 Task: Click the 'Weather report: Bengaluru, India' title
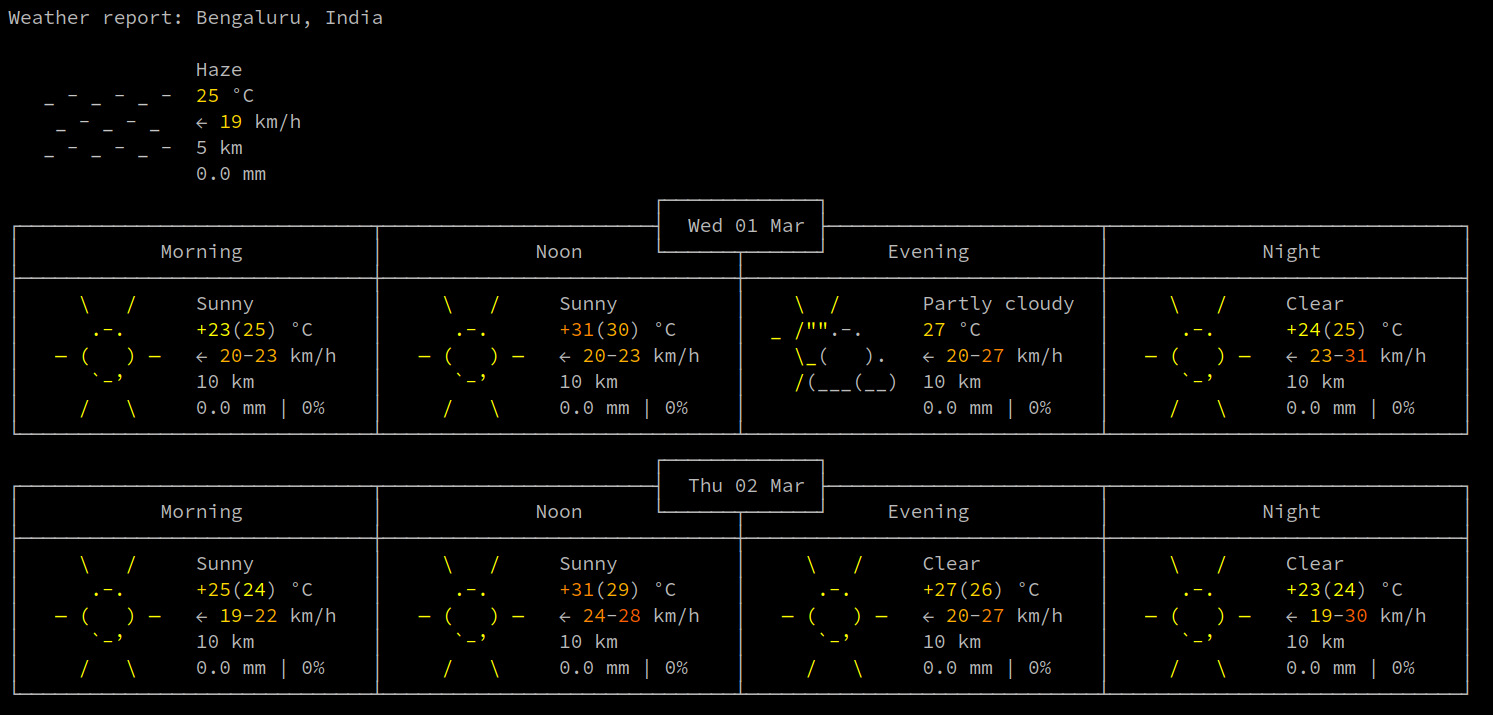tap(196, 18)
